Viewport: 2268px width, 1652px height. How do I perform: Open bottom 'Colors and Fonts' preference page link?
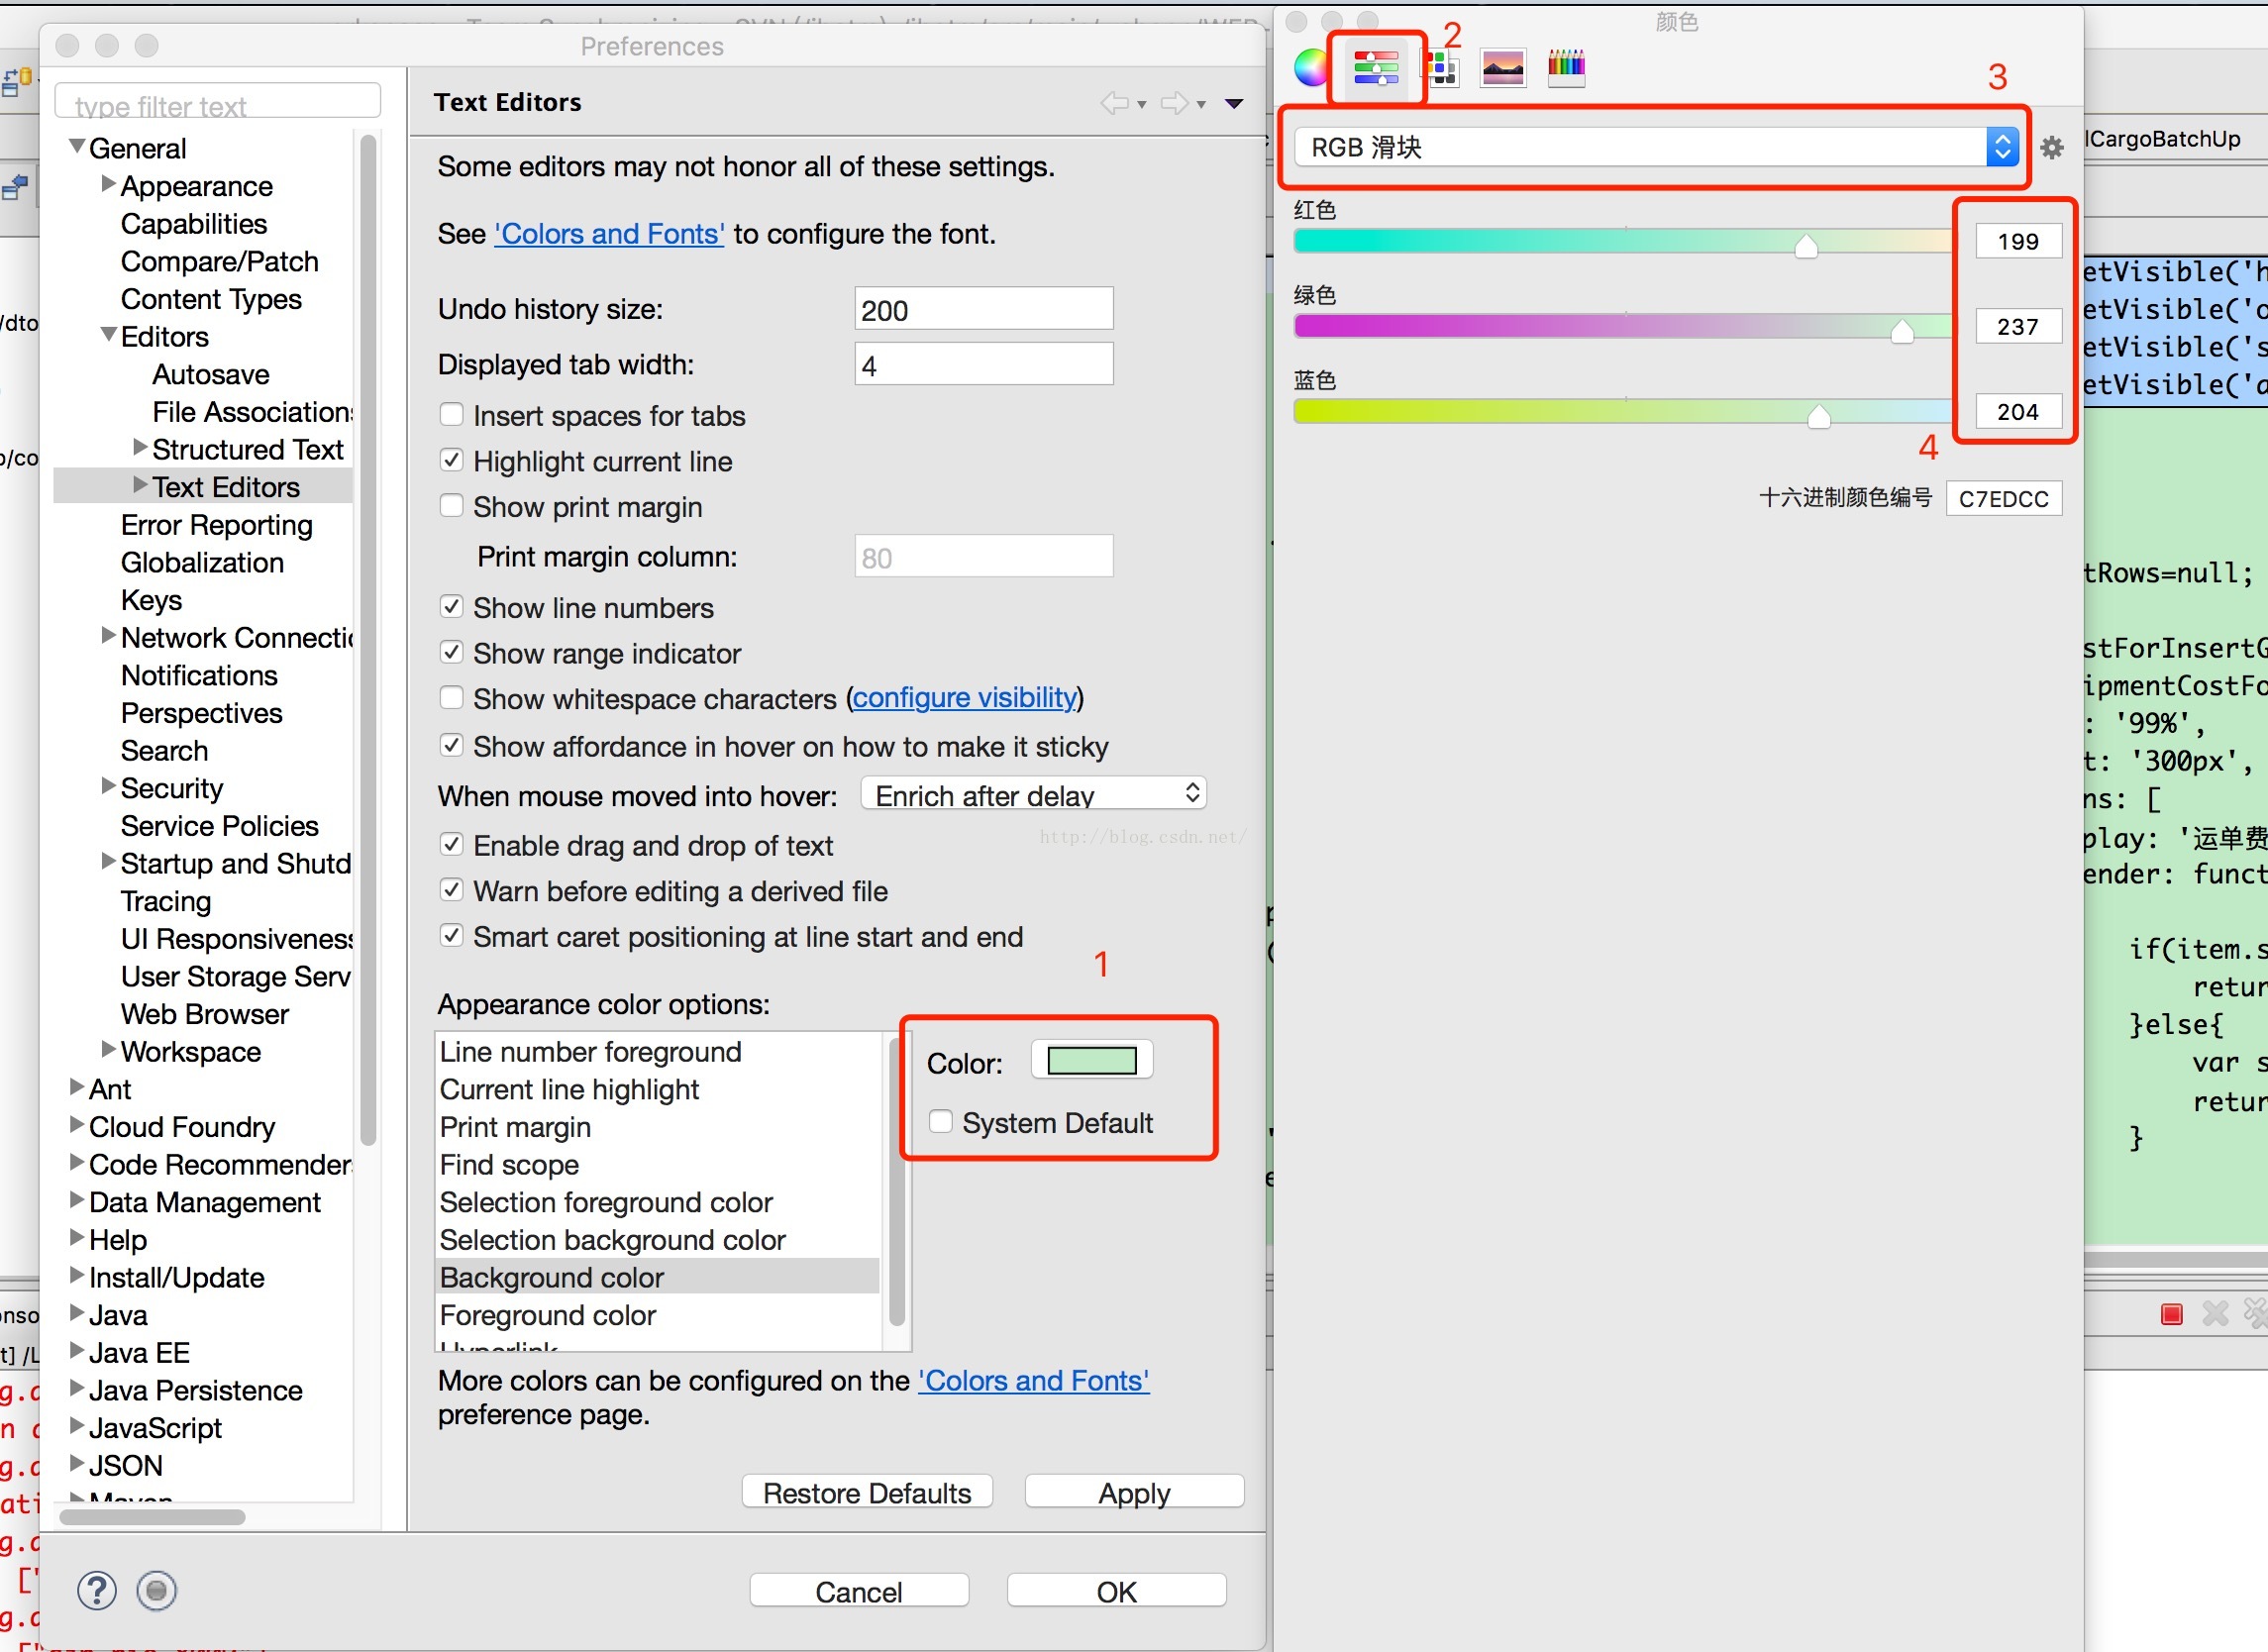click(x=1033, y=1380)
